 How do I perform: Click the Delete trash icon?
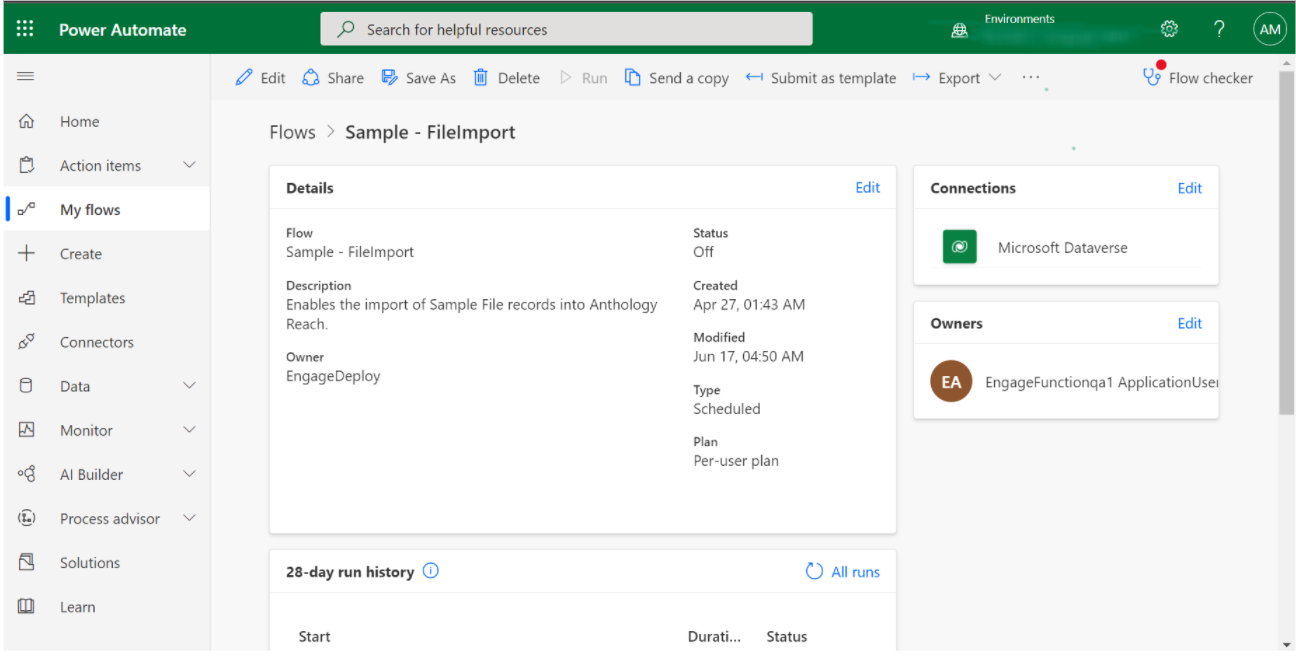[x=481, y=77]
